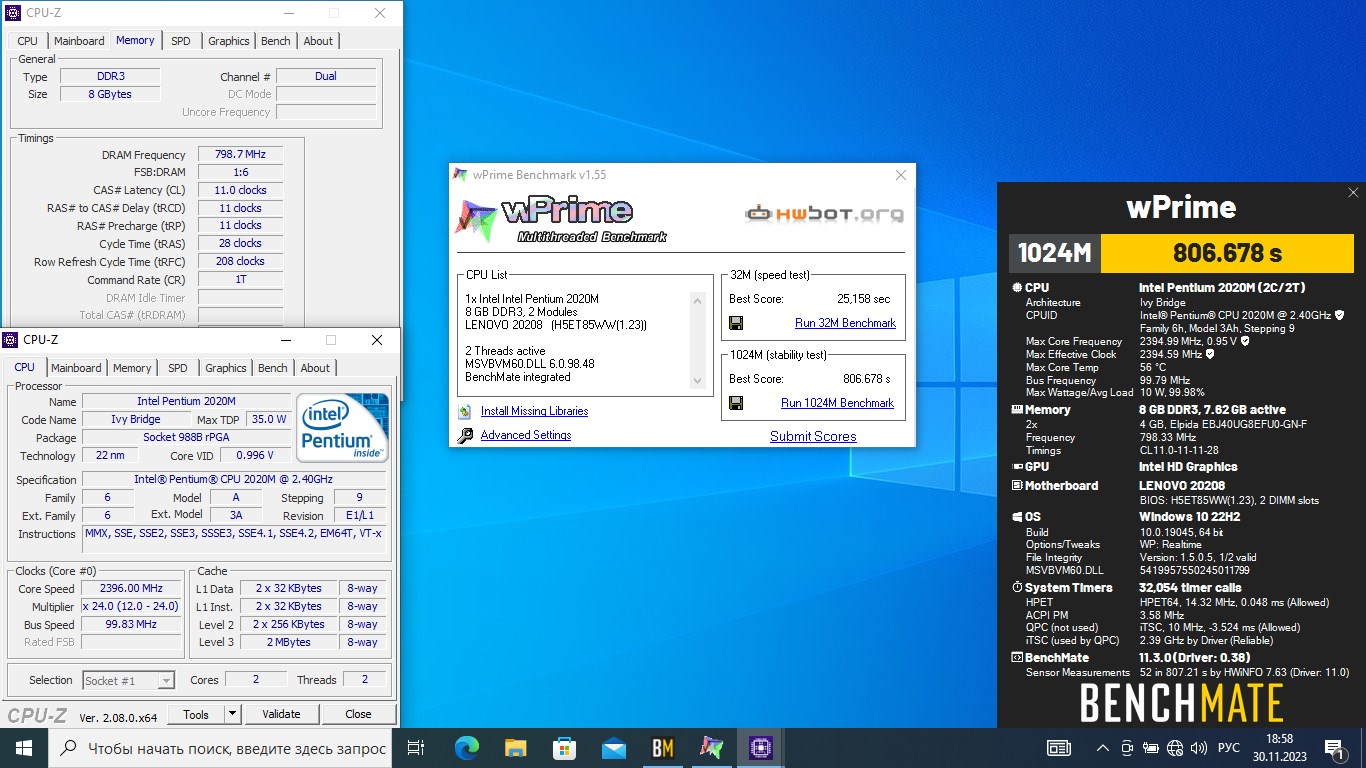Click the 806.678 s BenchMate result
Screen dimensions: 1366x768
1227,254
